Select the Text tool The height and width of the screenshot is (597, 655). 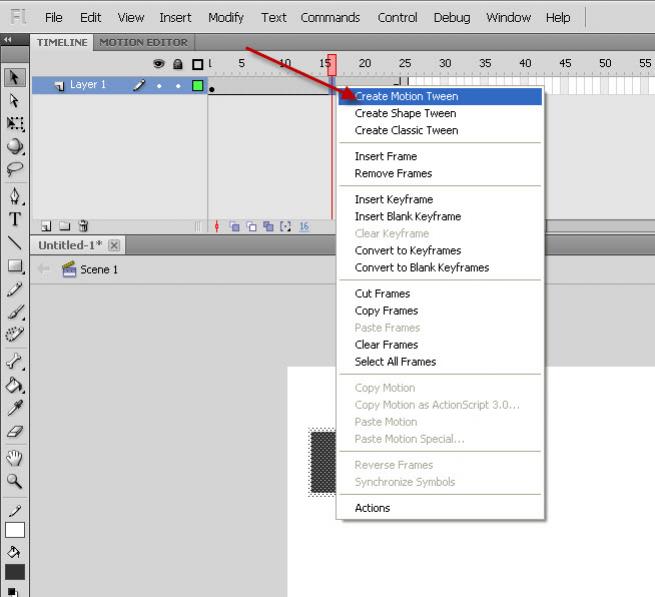15,219
